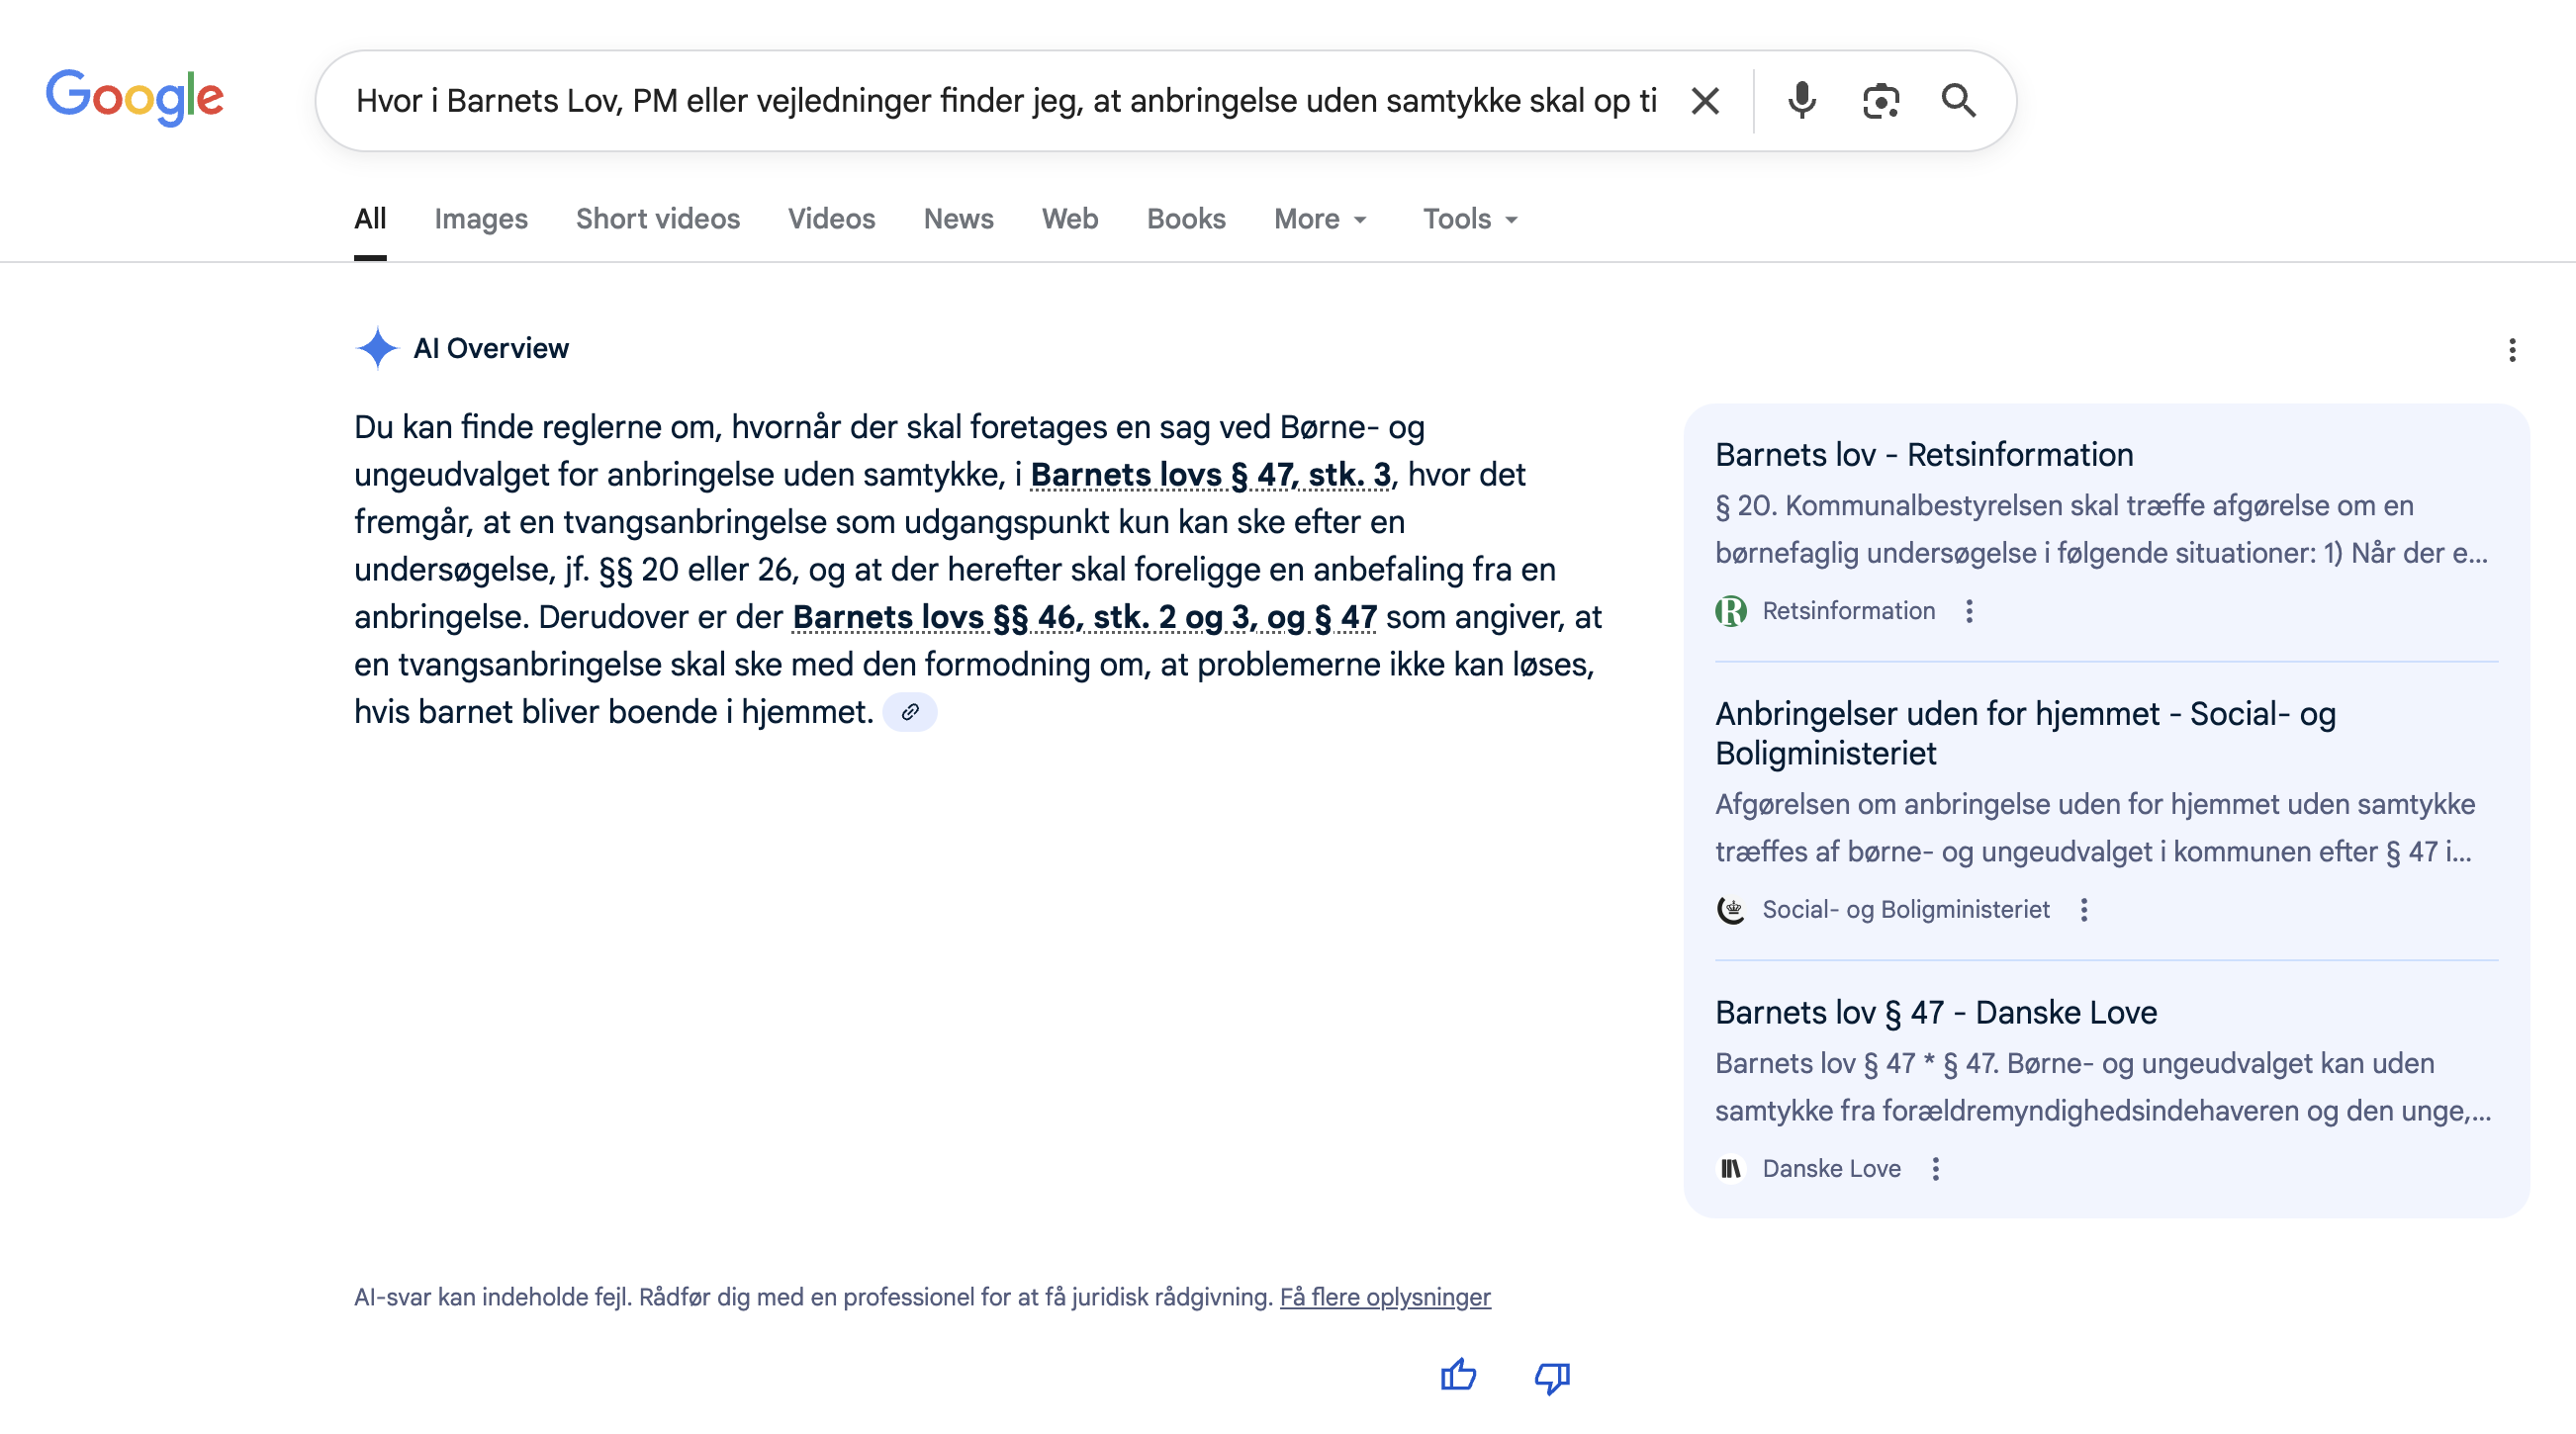2576x1434 pixels.
Task: Open options menu next to Retsinformation source
Action: pyautogui.click(x=1969, y=611)
